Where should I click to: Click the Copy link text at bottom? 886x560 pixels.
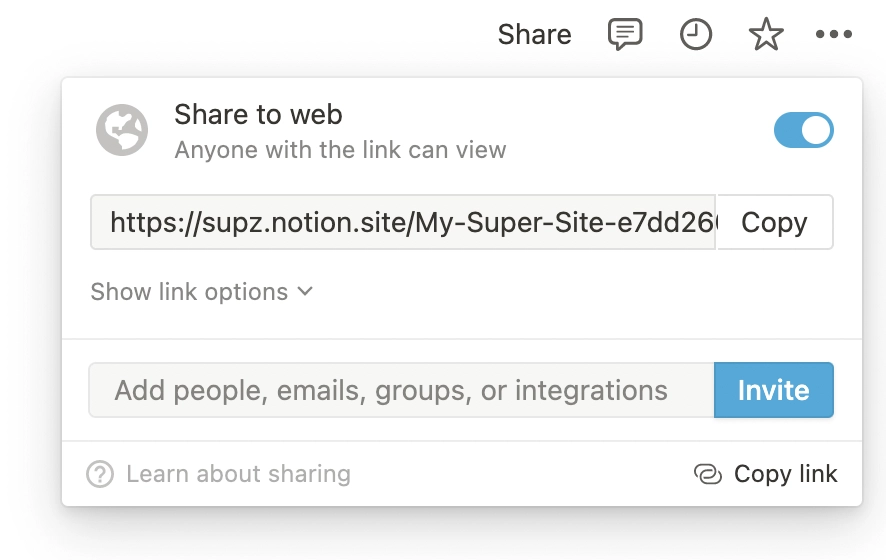click(x=785, y=474)
